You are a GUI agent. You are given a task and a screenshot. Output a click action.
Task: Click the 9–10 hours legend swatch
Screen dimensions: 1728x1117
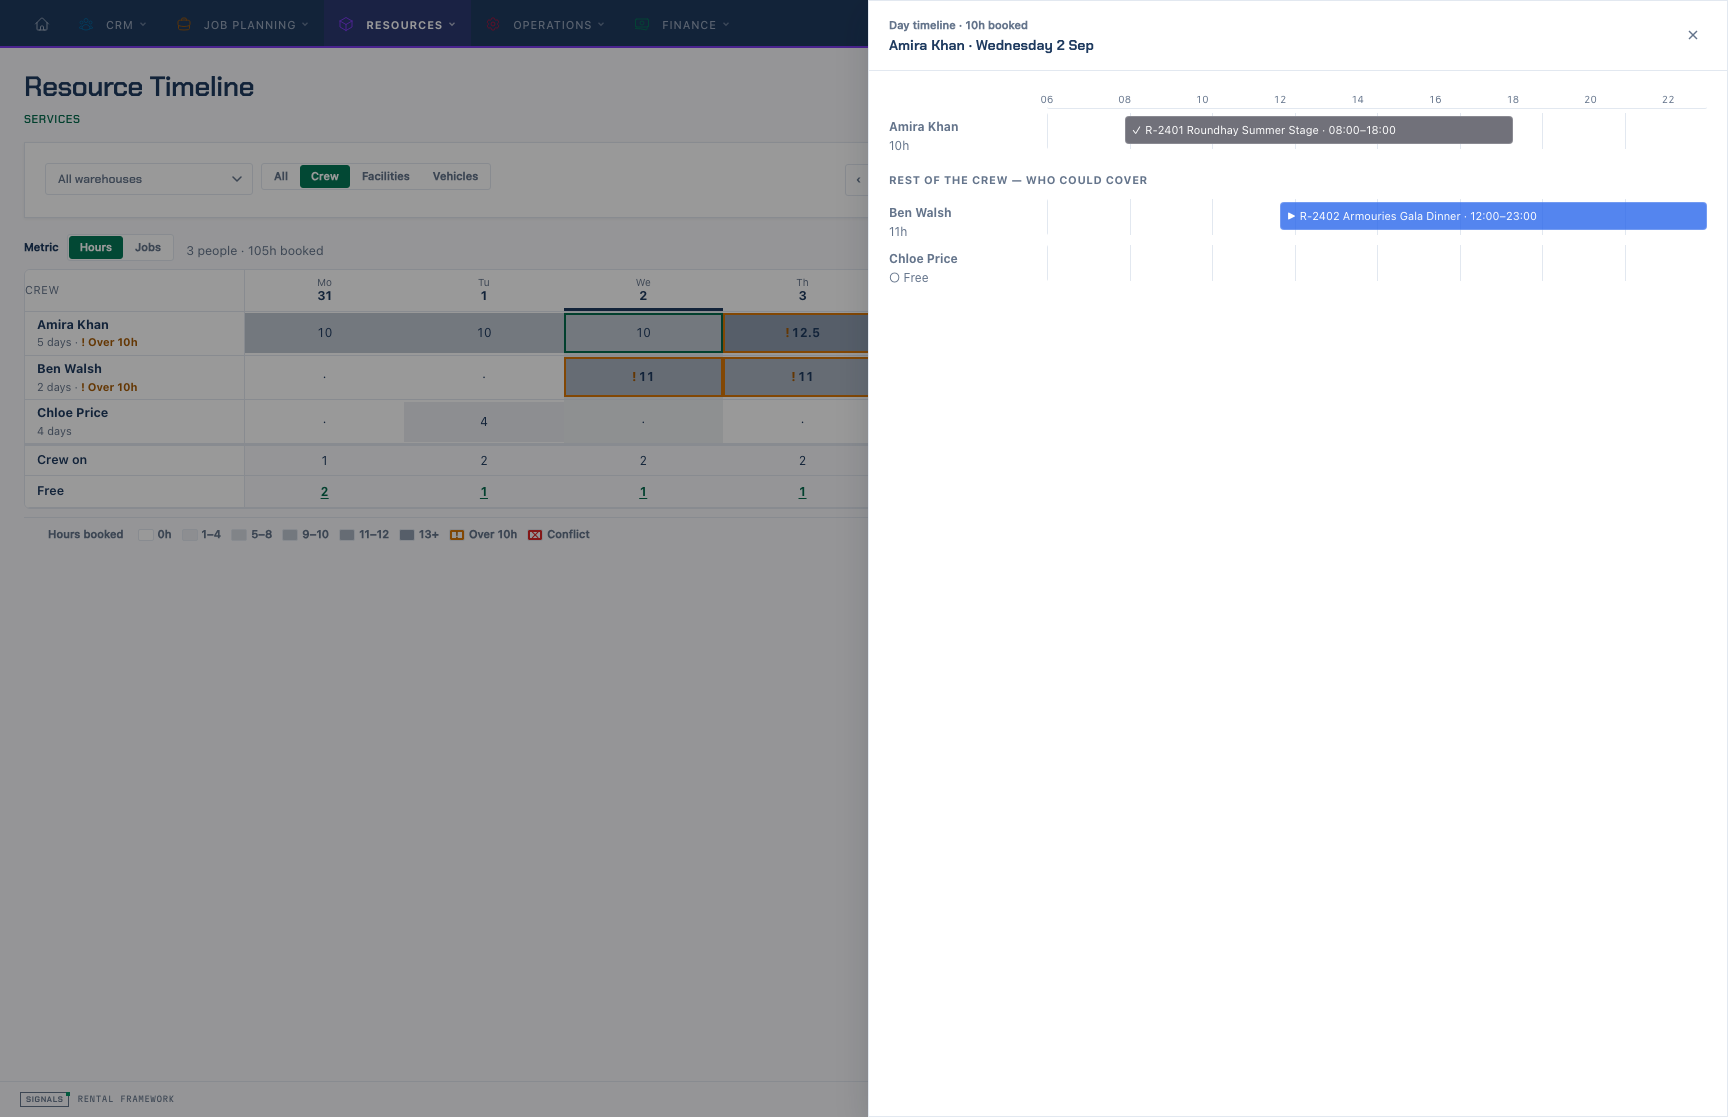[290, 535]
